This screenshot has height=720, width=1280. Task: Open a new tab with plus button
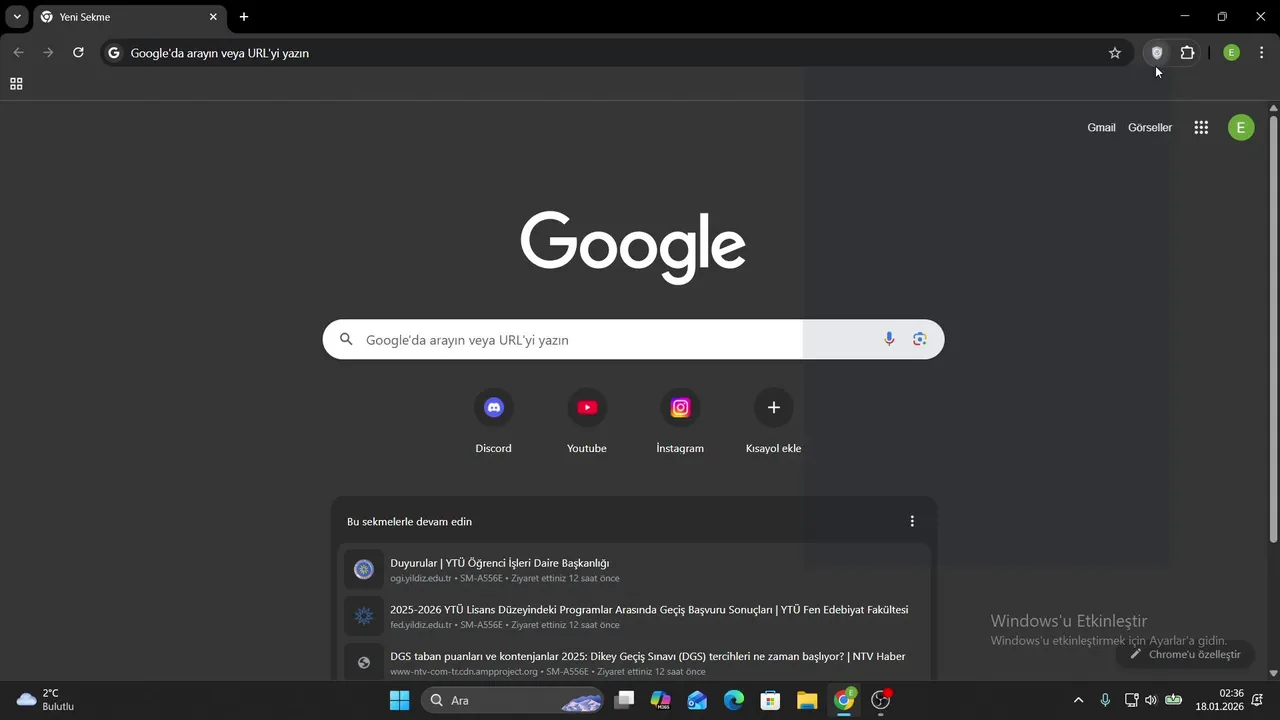click(244, 17)
